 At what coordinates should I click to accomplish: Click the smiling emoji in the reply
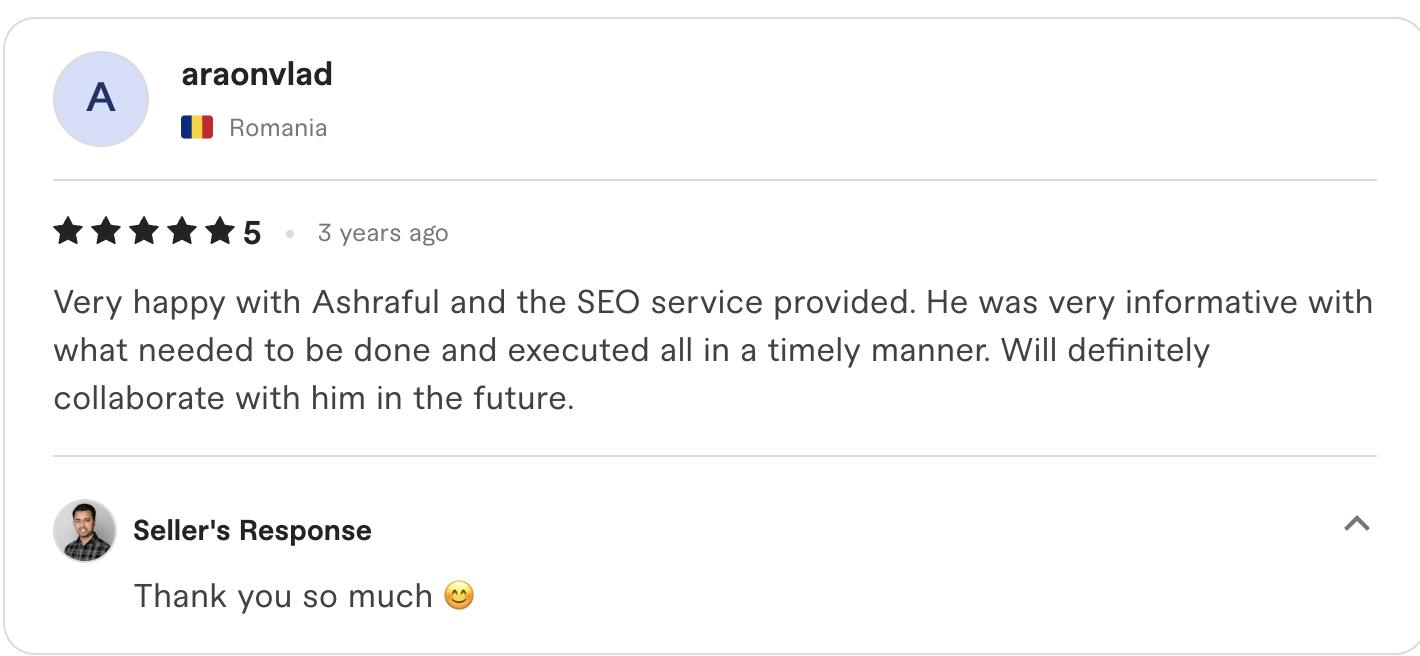coord(461,595)
